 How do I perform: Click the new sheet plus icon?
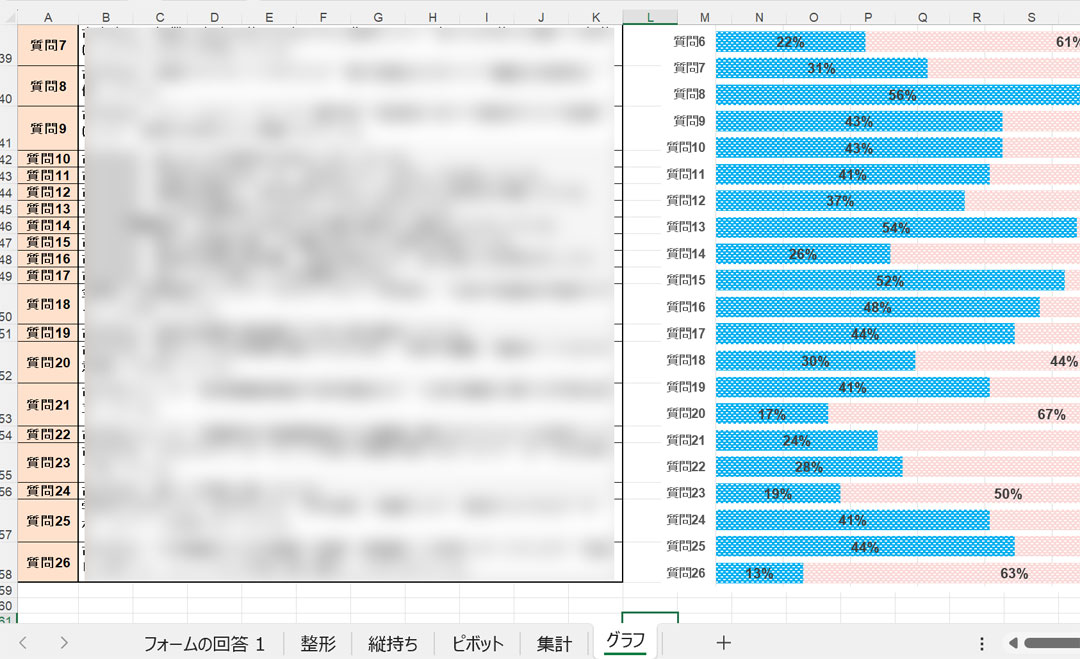point(724,643)
